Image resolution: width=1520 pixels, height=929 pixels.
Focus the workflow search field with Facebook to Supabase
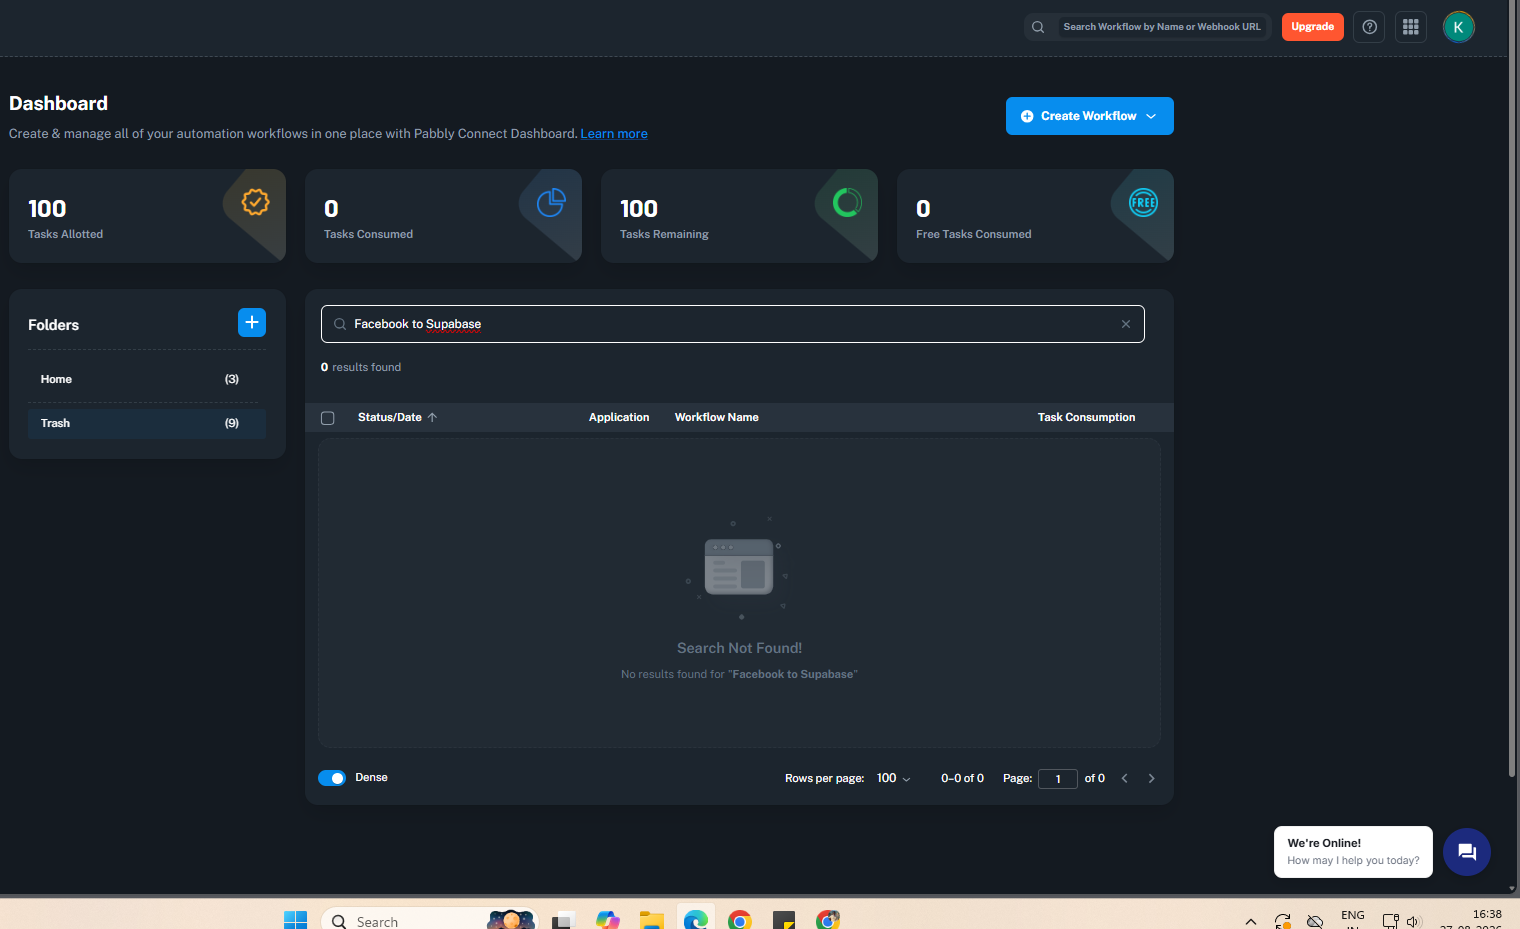pos(733,324)
